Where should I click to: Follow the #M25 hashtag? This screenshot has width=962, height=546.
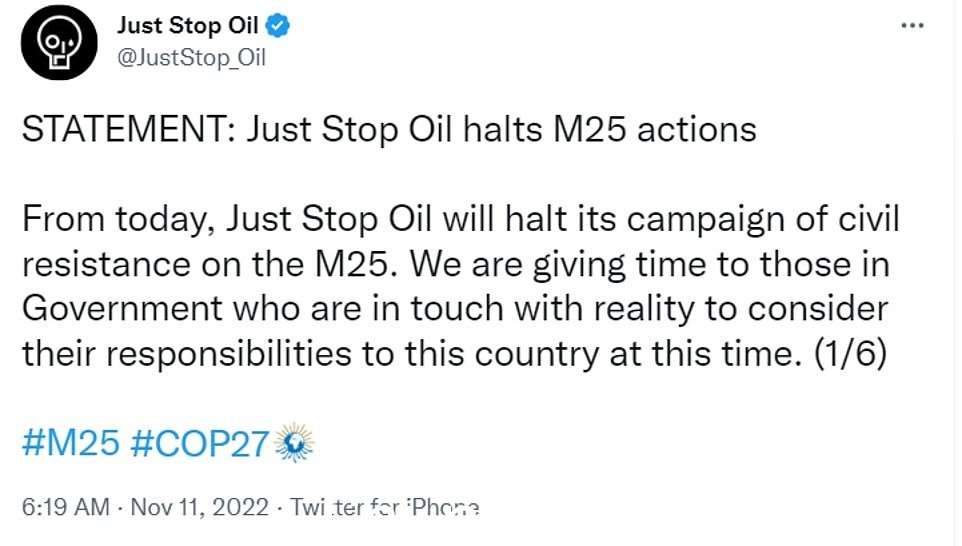[71, 443]
